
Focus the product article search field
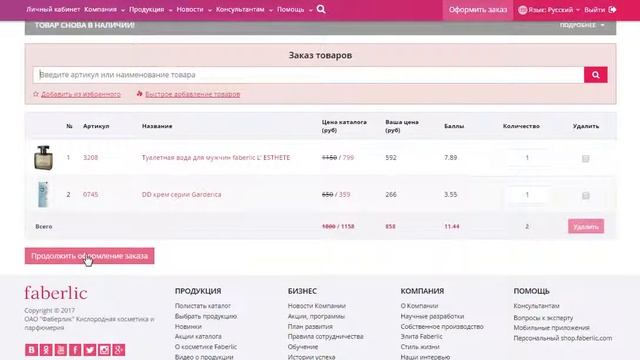[x=309, y=75]
